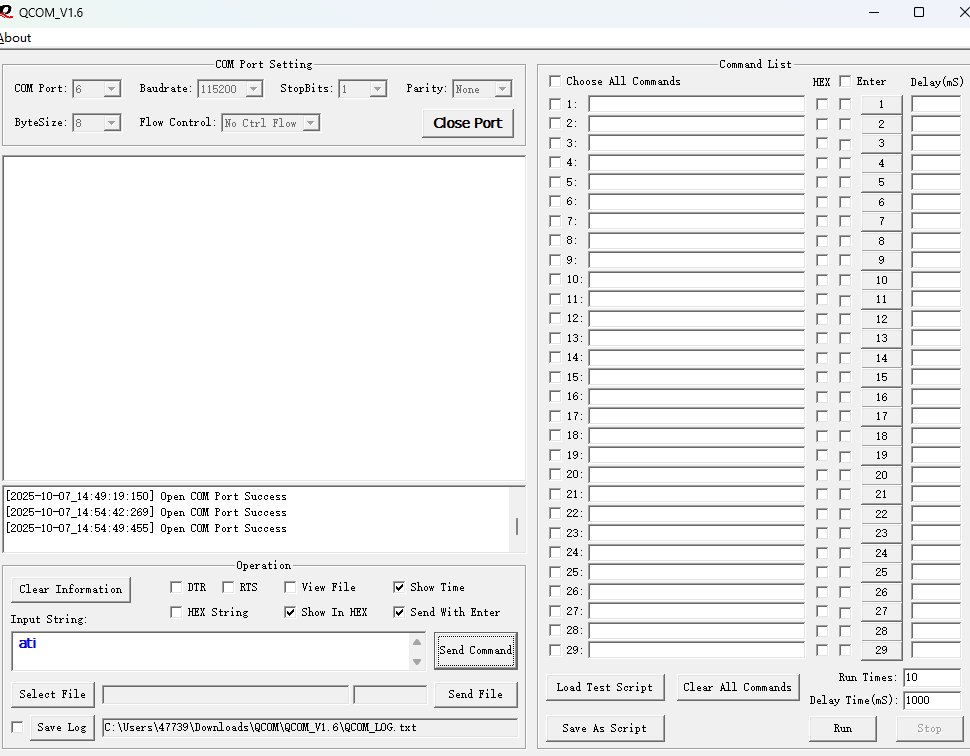Open the About menu
Viewport: 970px width, 756px height.
coord(16,38)
